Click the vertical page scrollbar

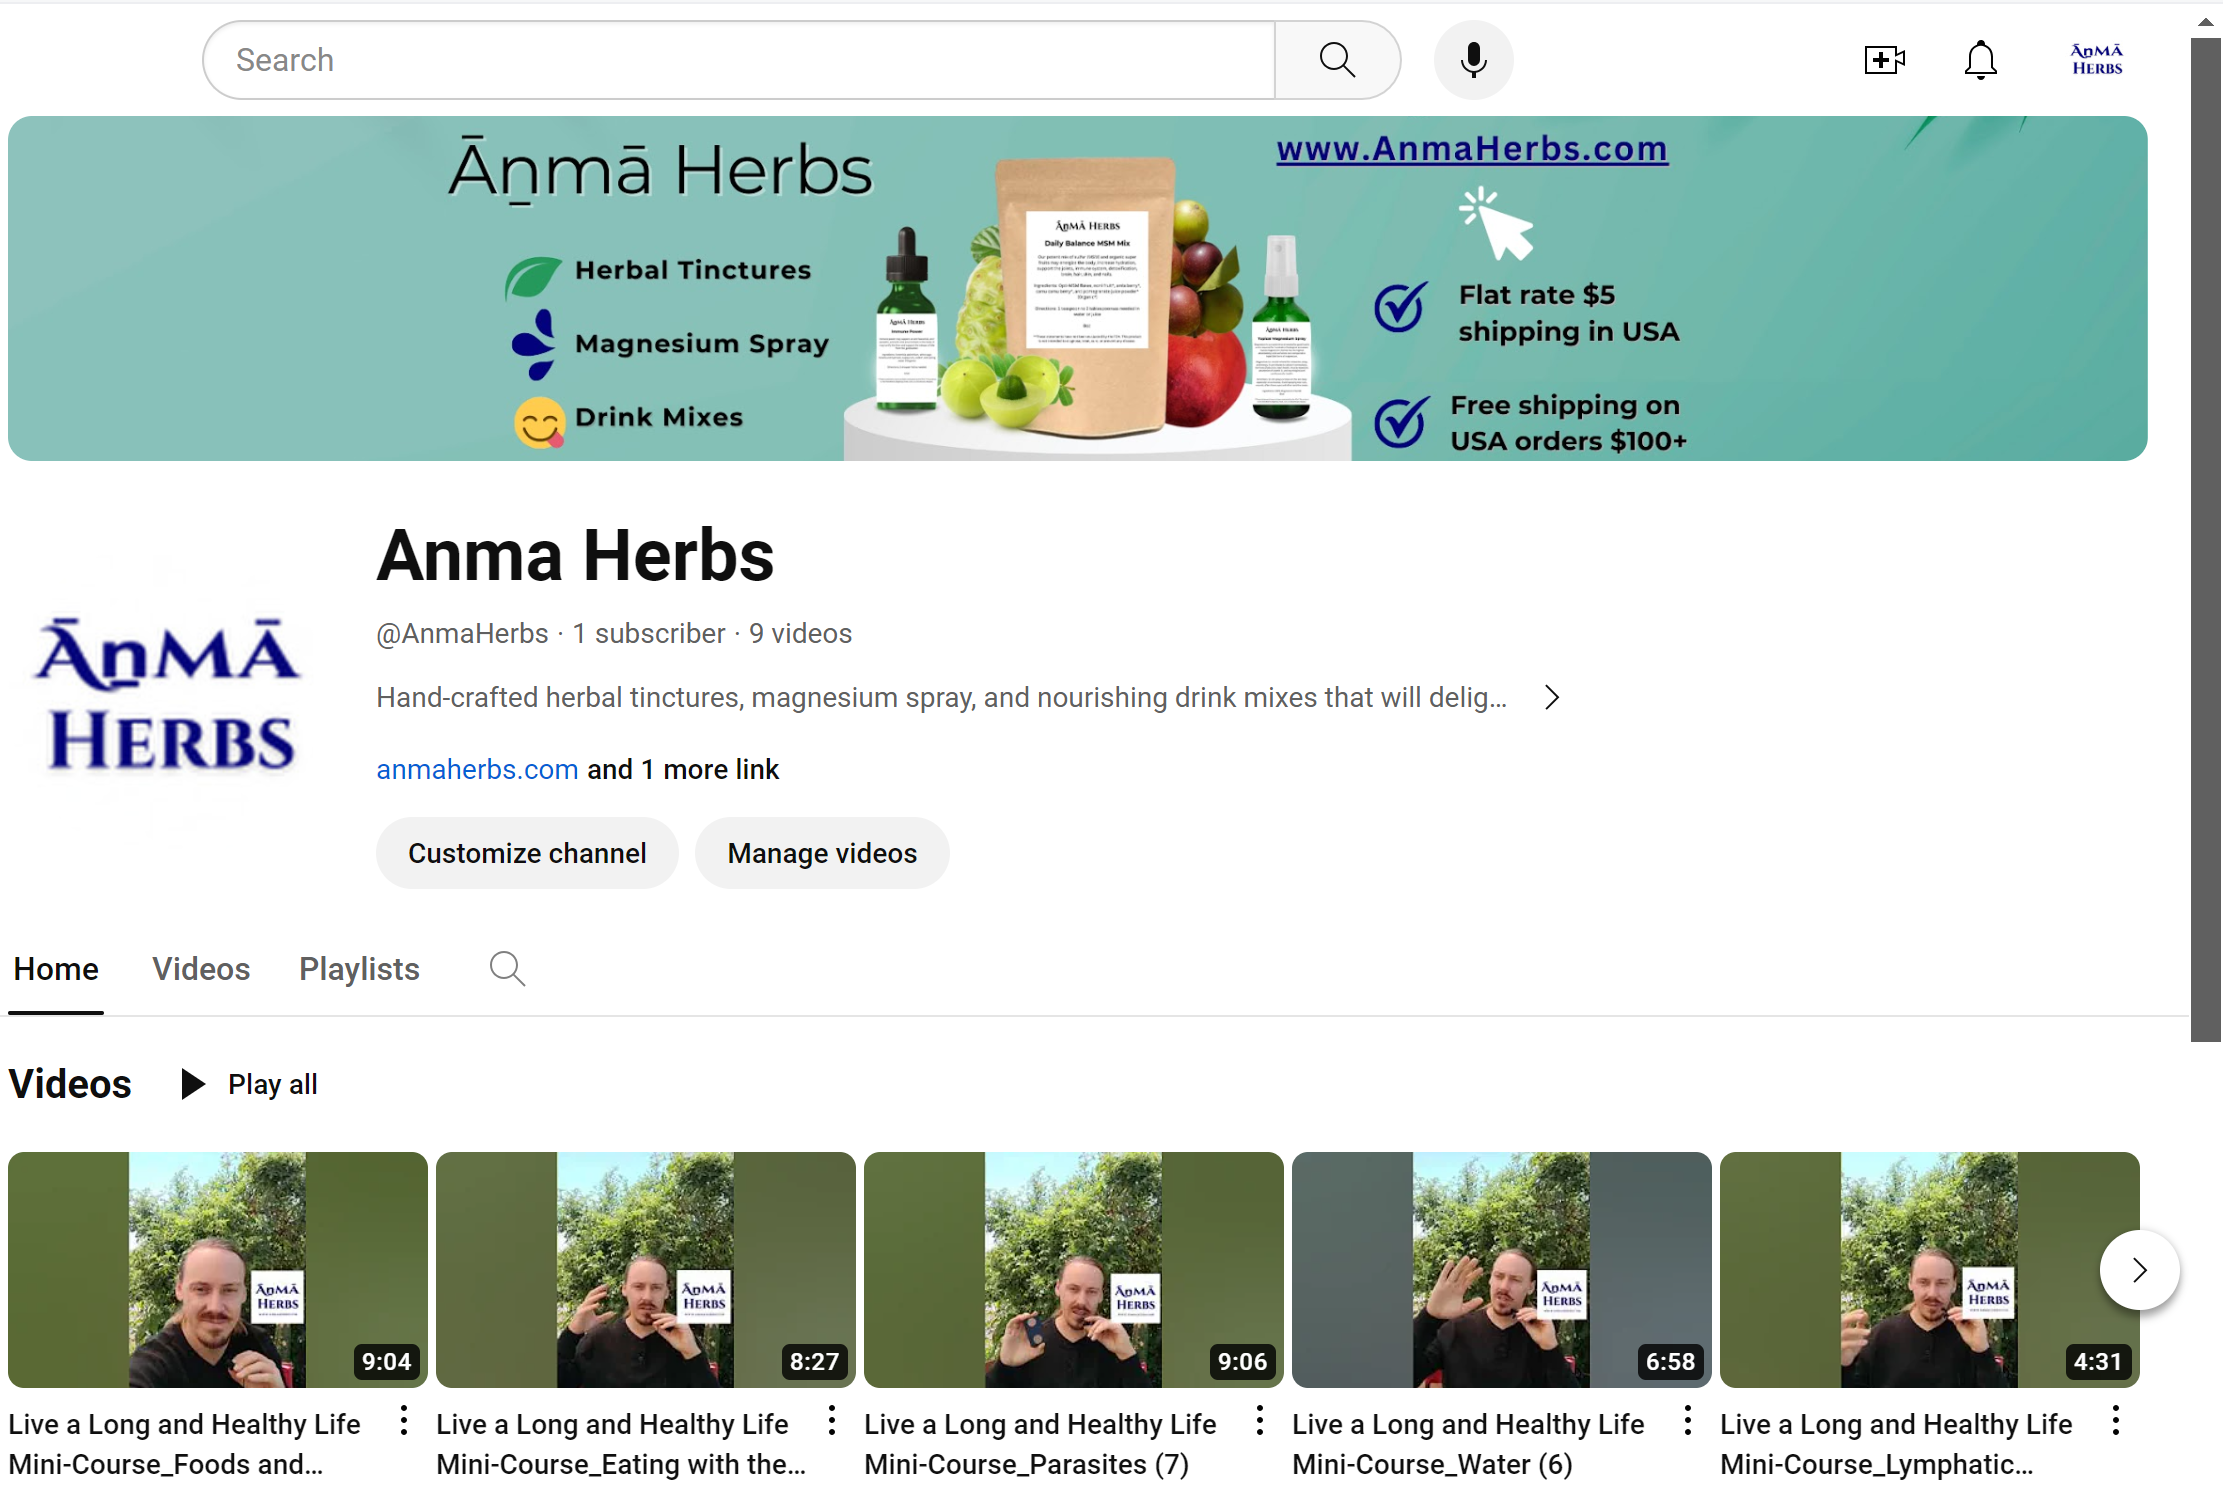pos(2205,540)
